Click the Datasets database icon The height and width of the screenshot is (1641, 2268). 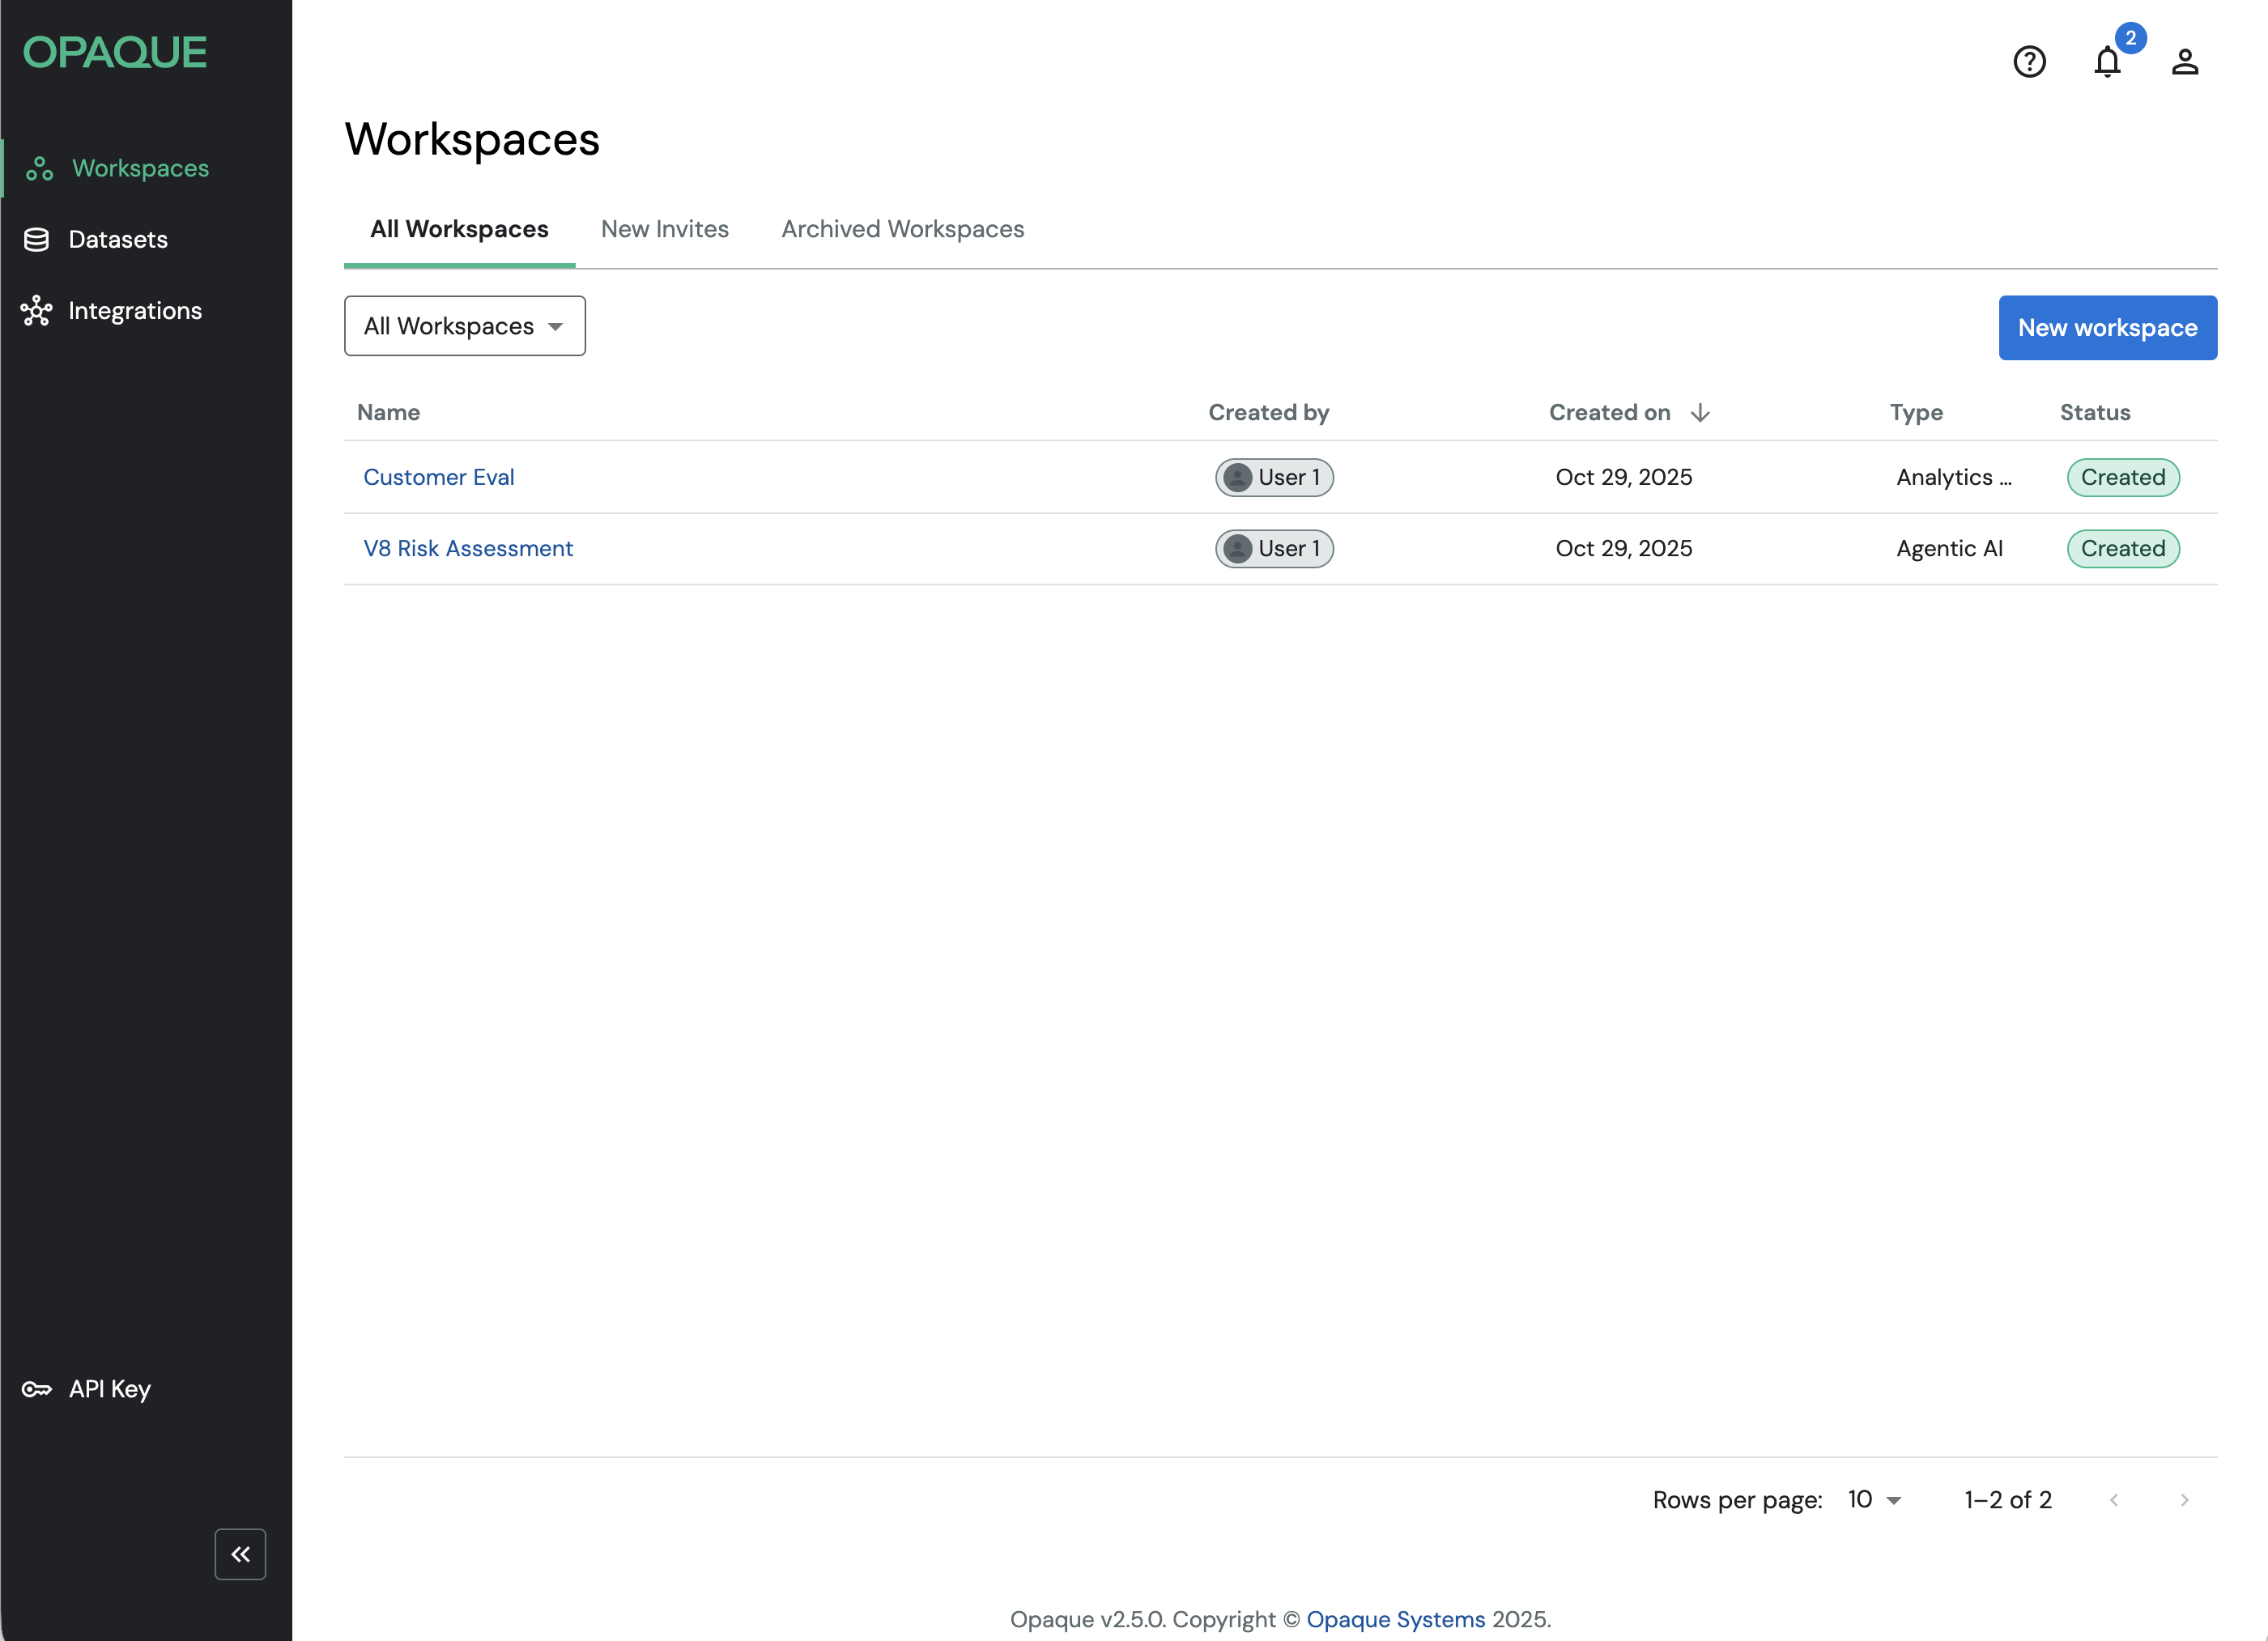pos(36,239)
